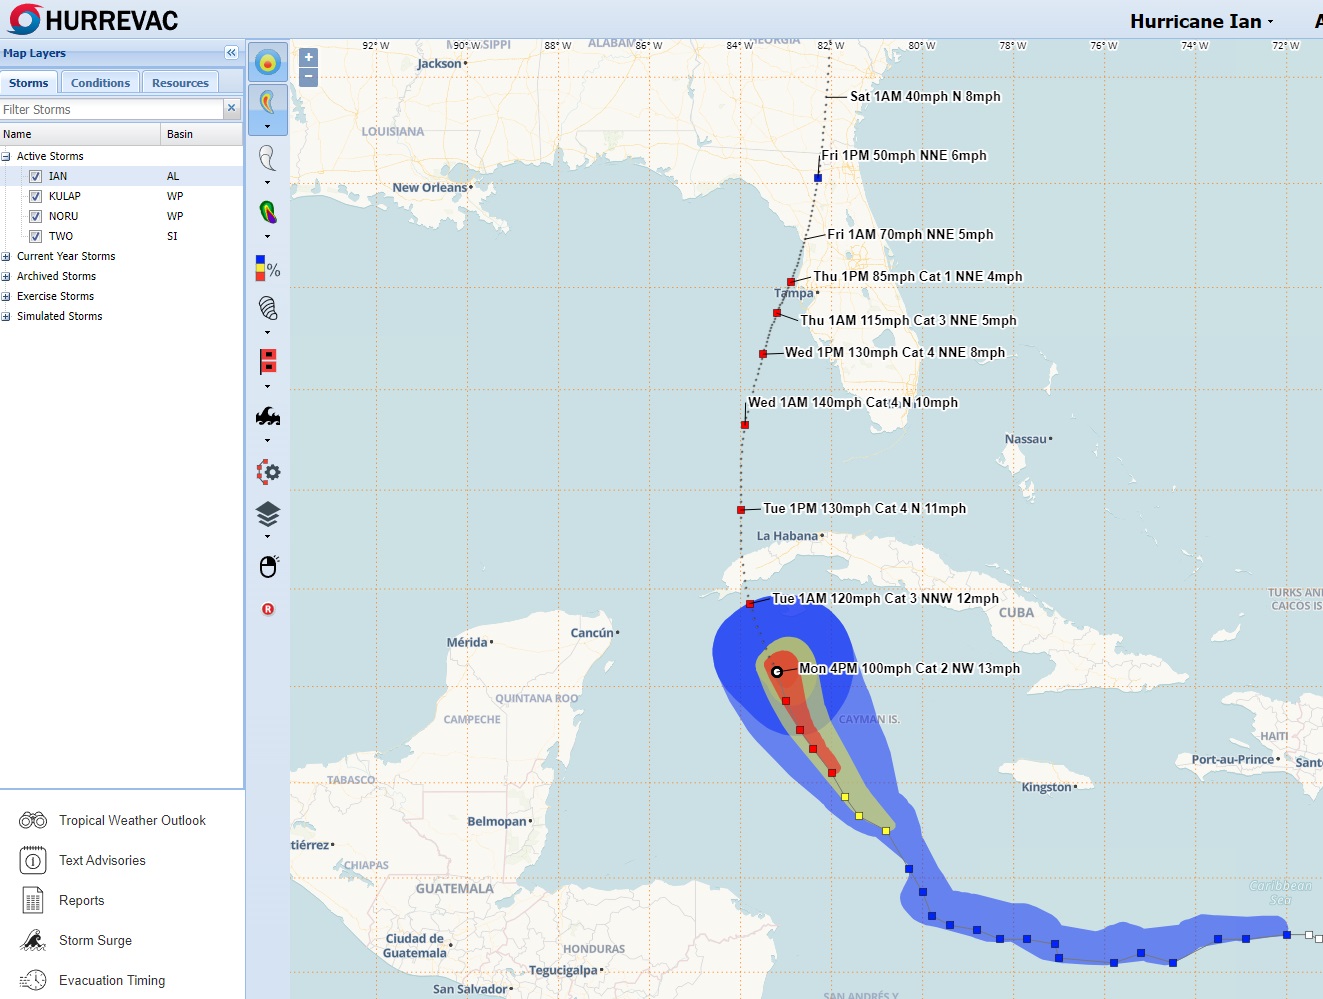1323x999 pixels.
Task: Click the Fri 1PM 50mph blue forecast point
Action: pyautogui.click(x=818, y=178)
